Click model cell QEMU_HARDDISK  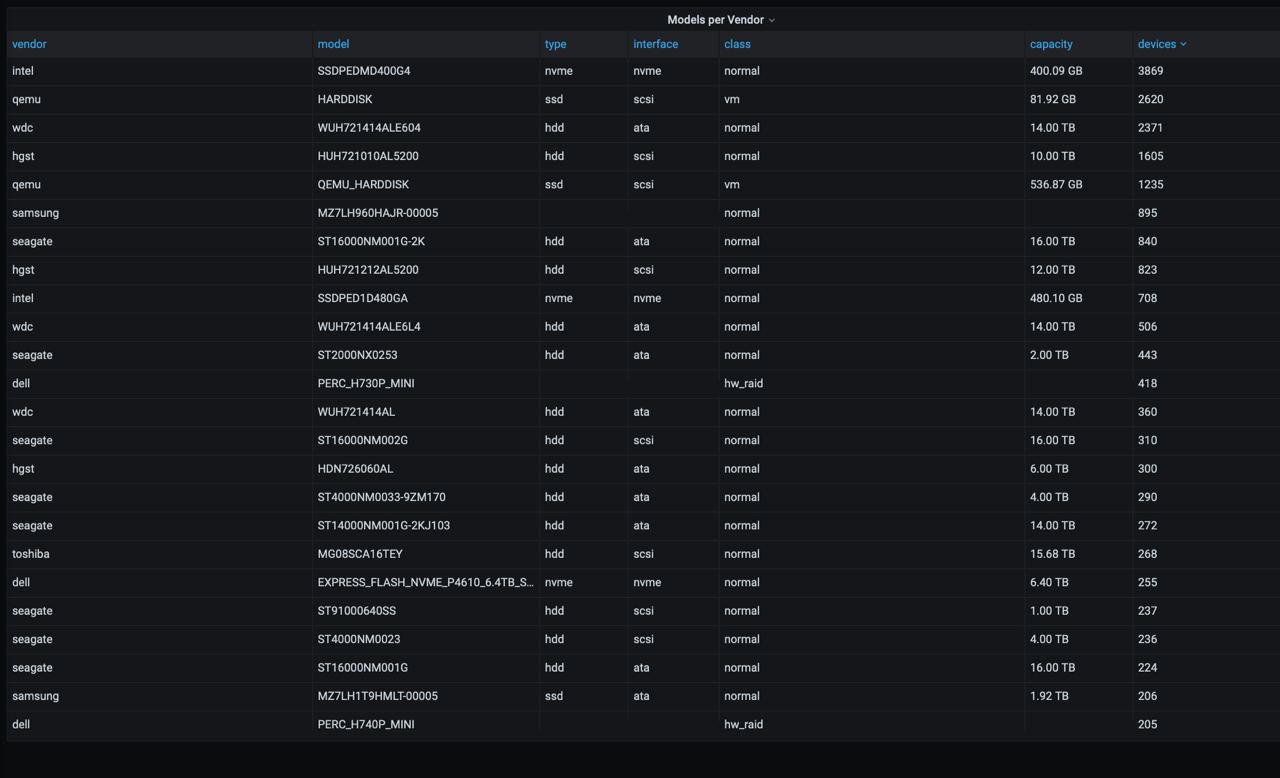click(363, 184)
